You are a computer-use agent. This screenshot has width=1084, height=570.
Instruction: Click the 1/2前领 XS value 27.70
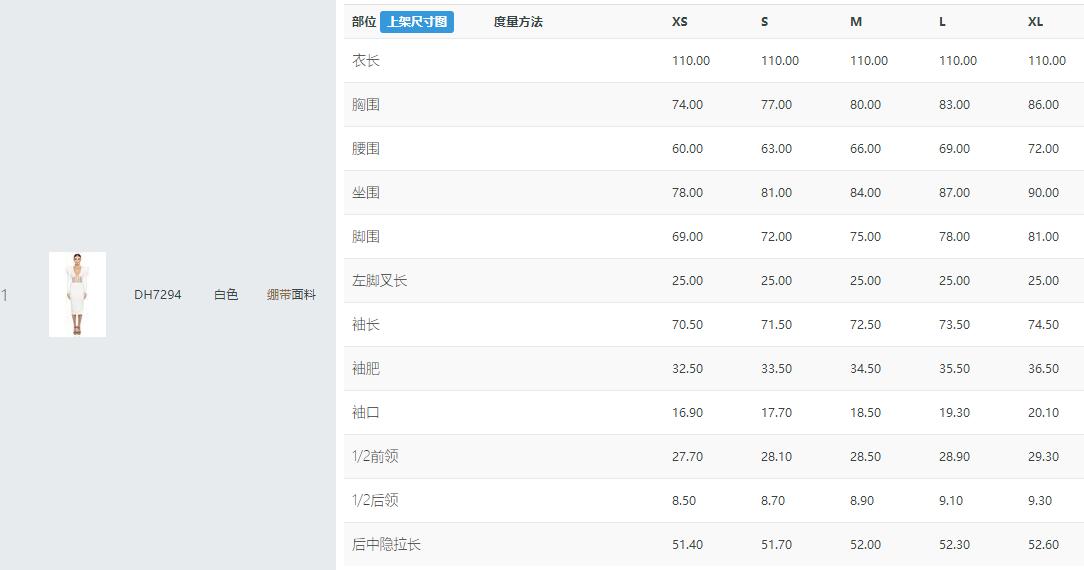tap(687, 457)
